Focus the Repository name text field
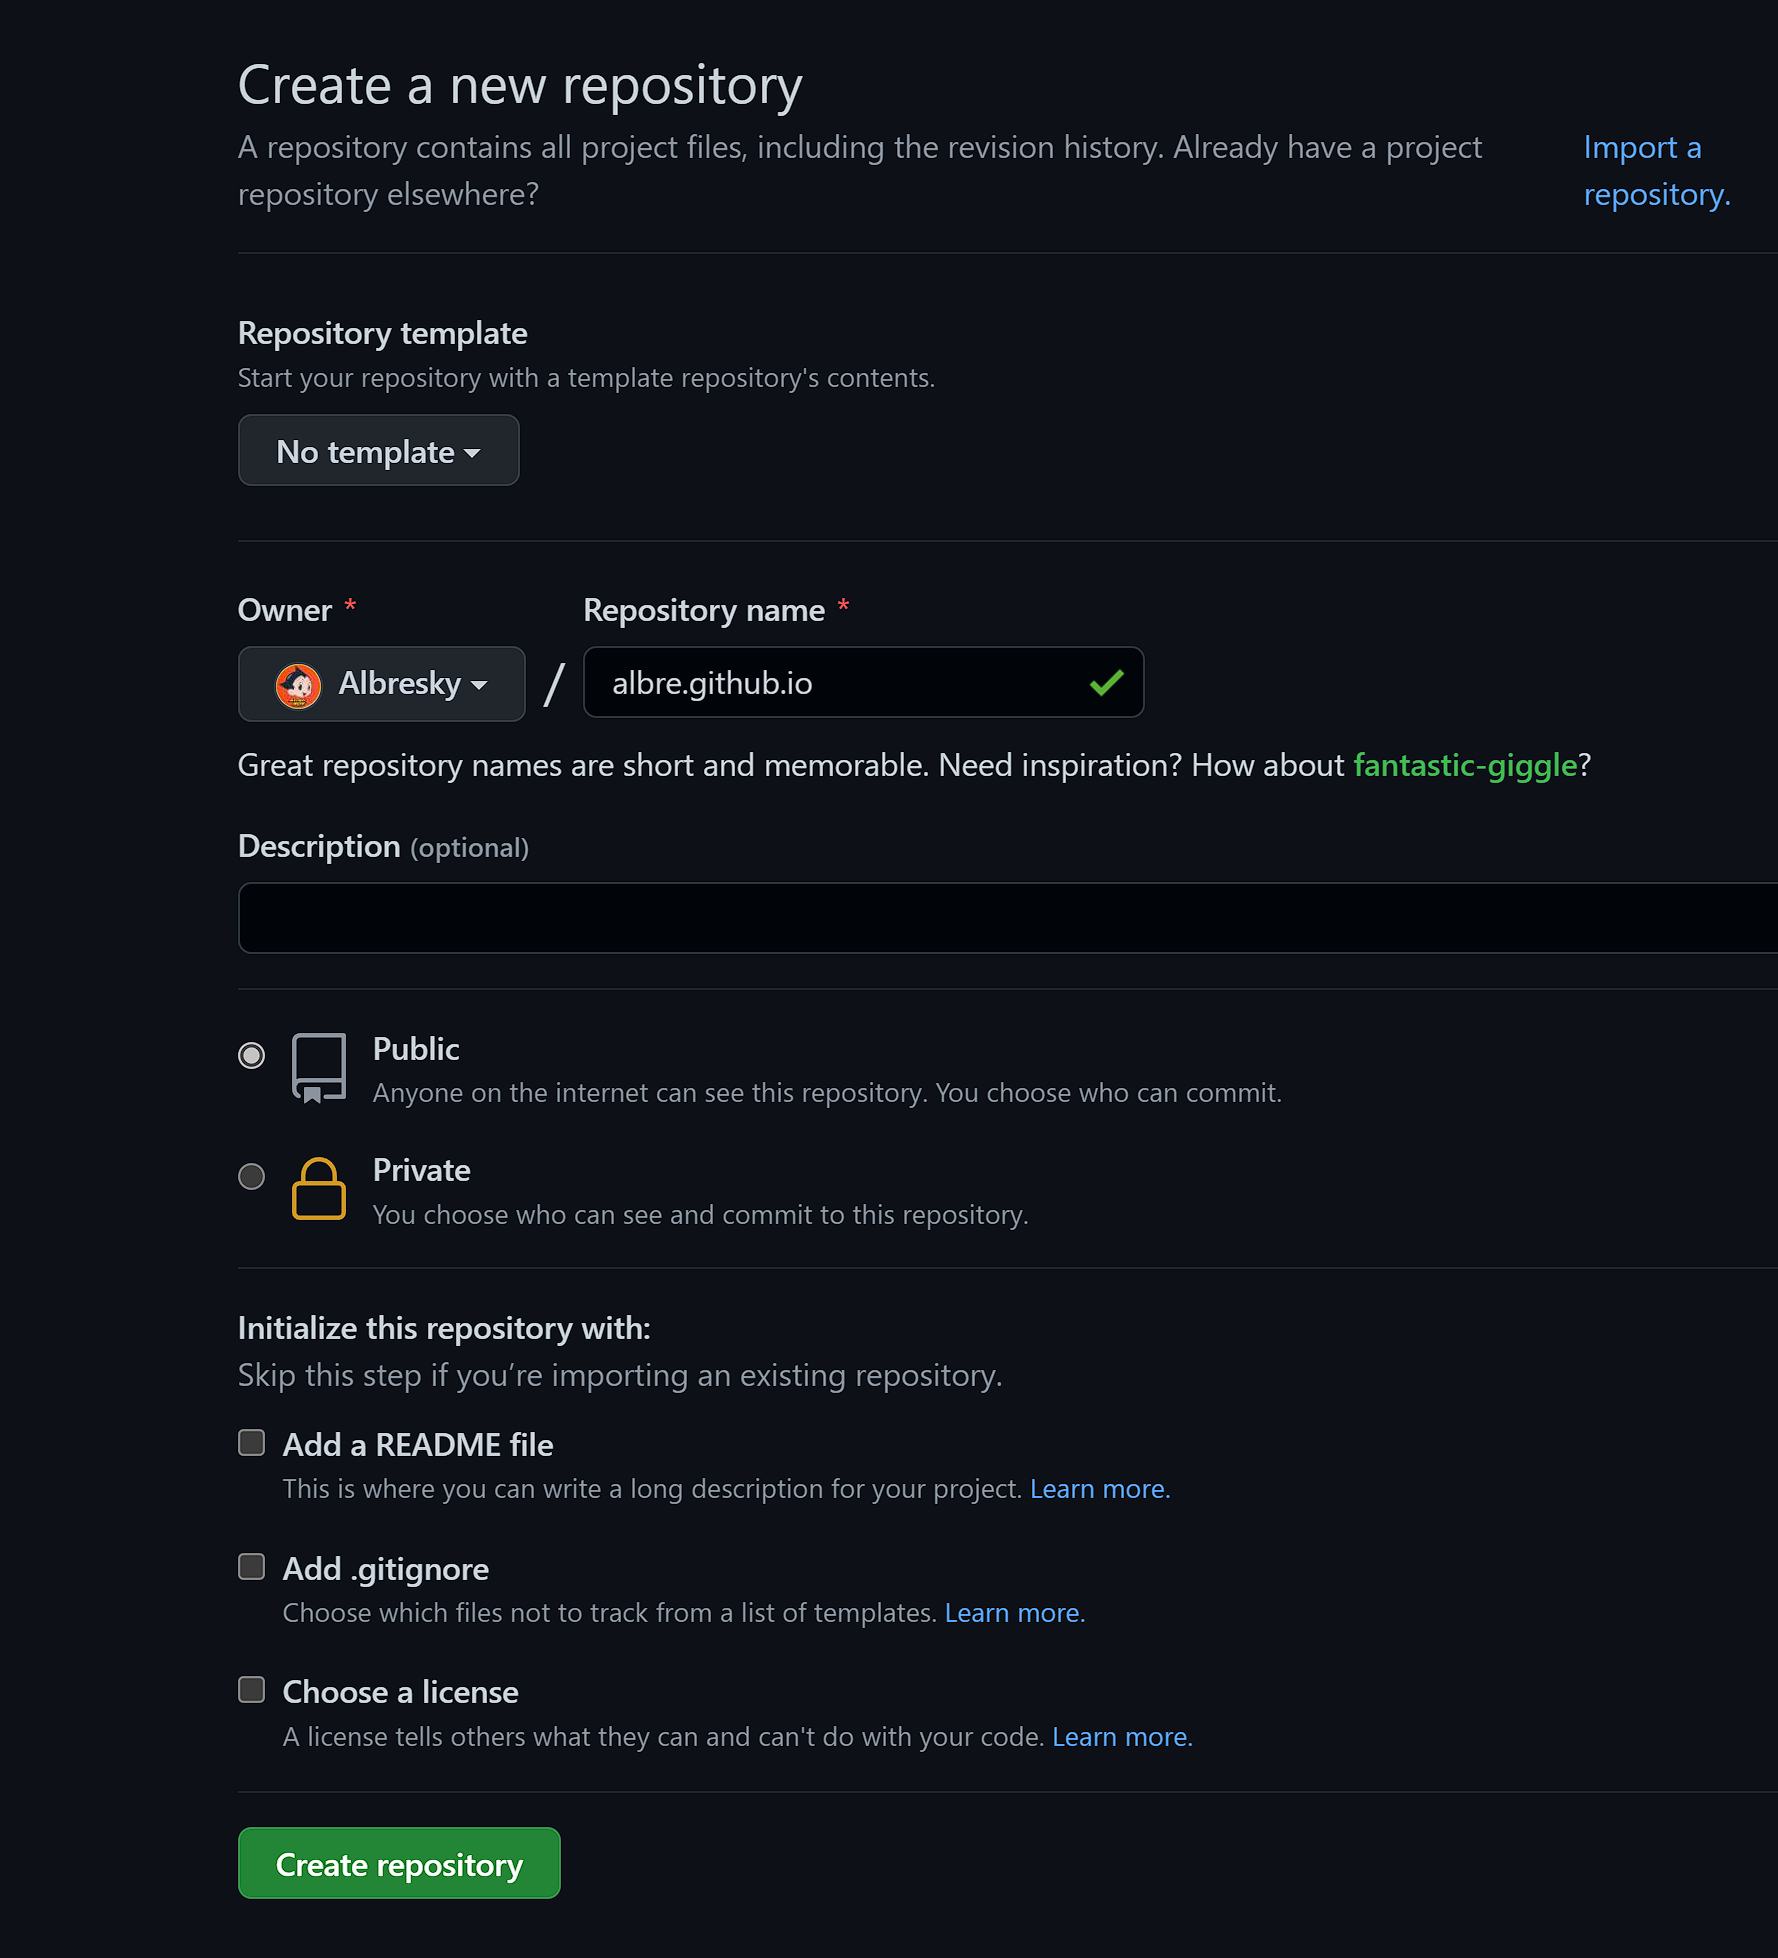The width and height of the screenshot is (1778, 1958). [840, 683]
